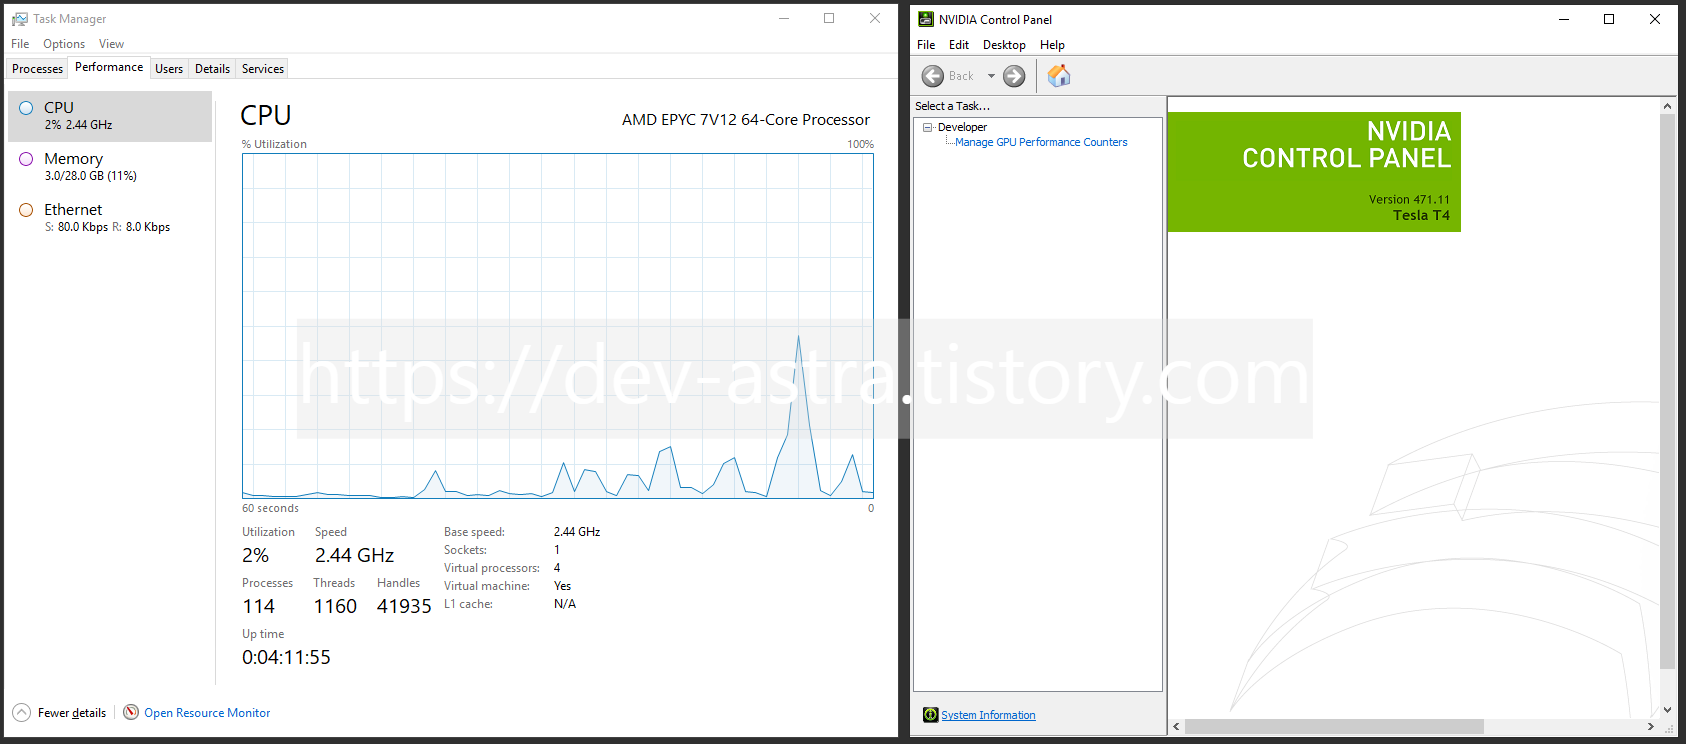Click the System Information icon

930,714
